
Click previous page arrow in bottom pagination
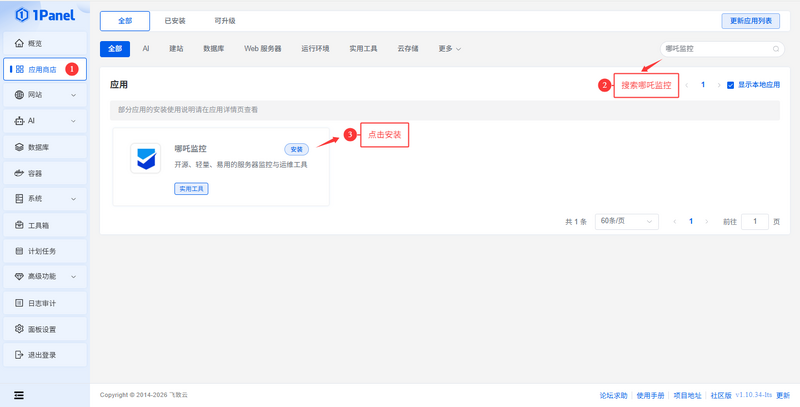pos(675,221)
